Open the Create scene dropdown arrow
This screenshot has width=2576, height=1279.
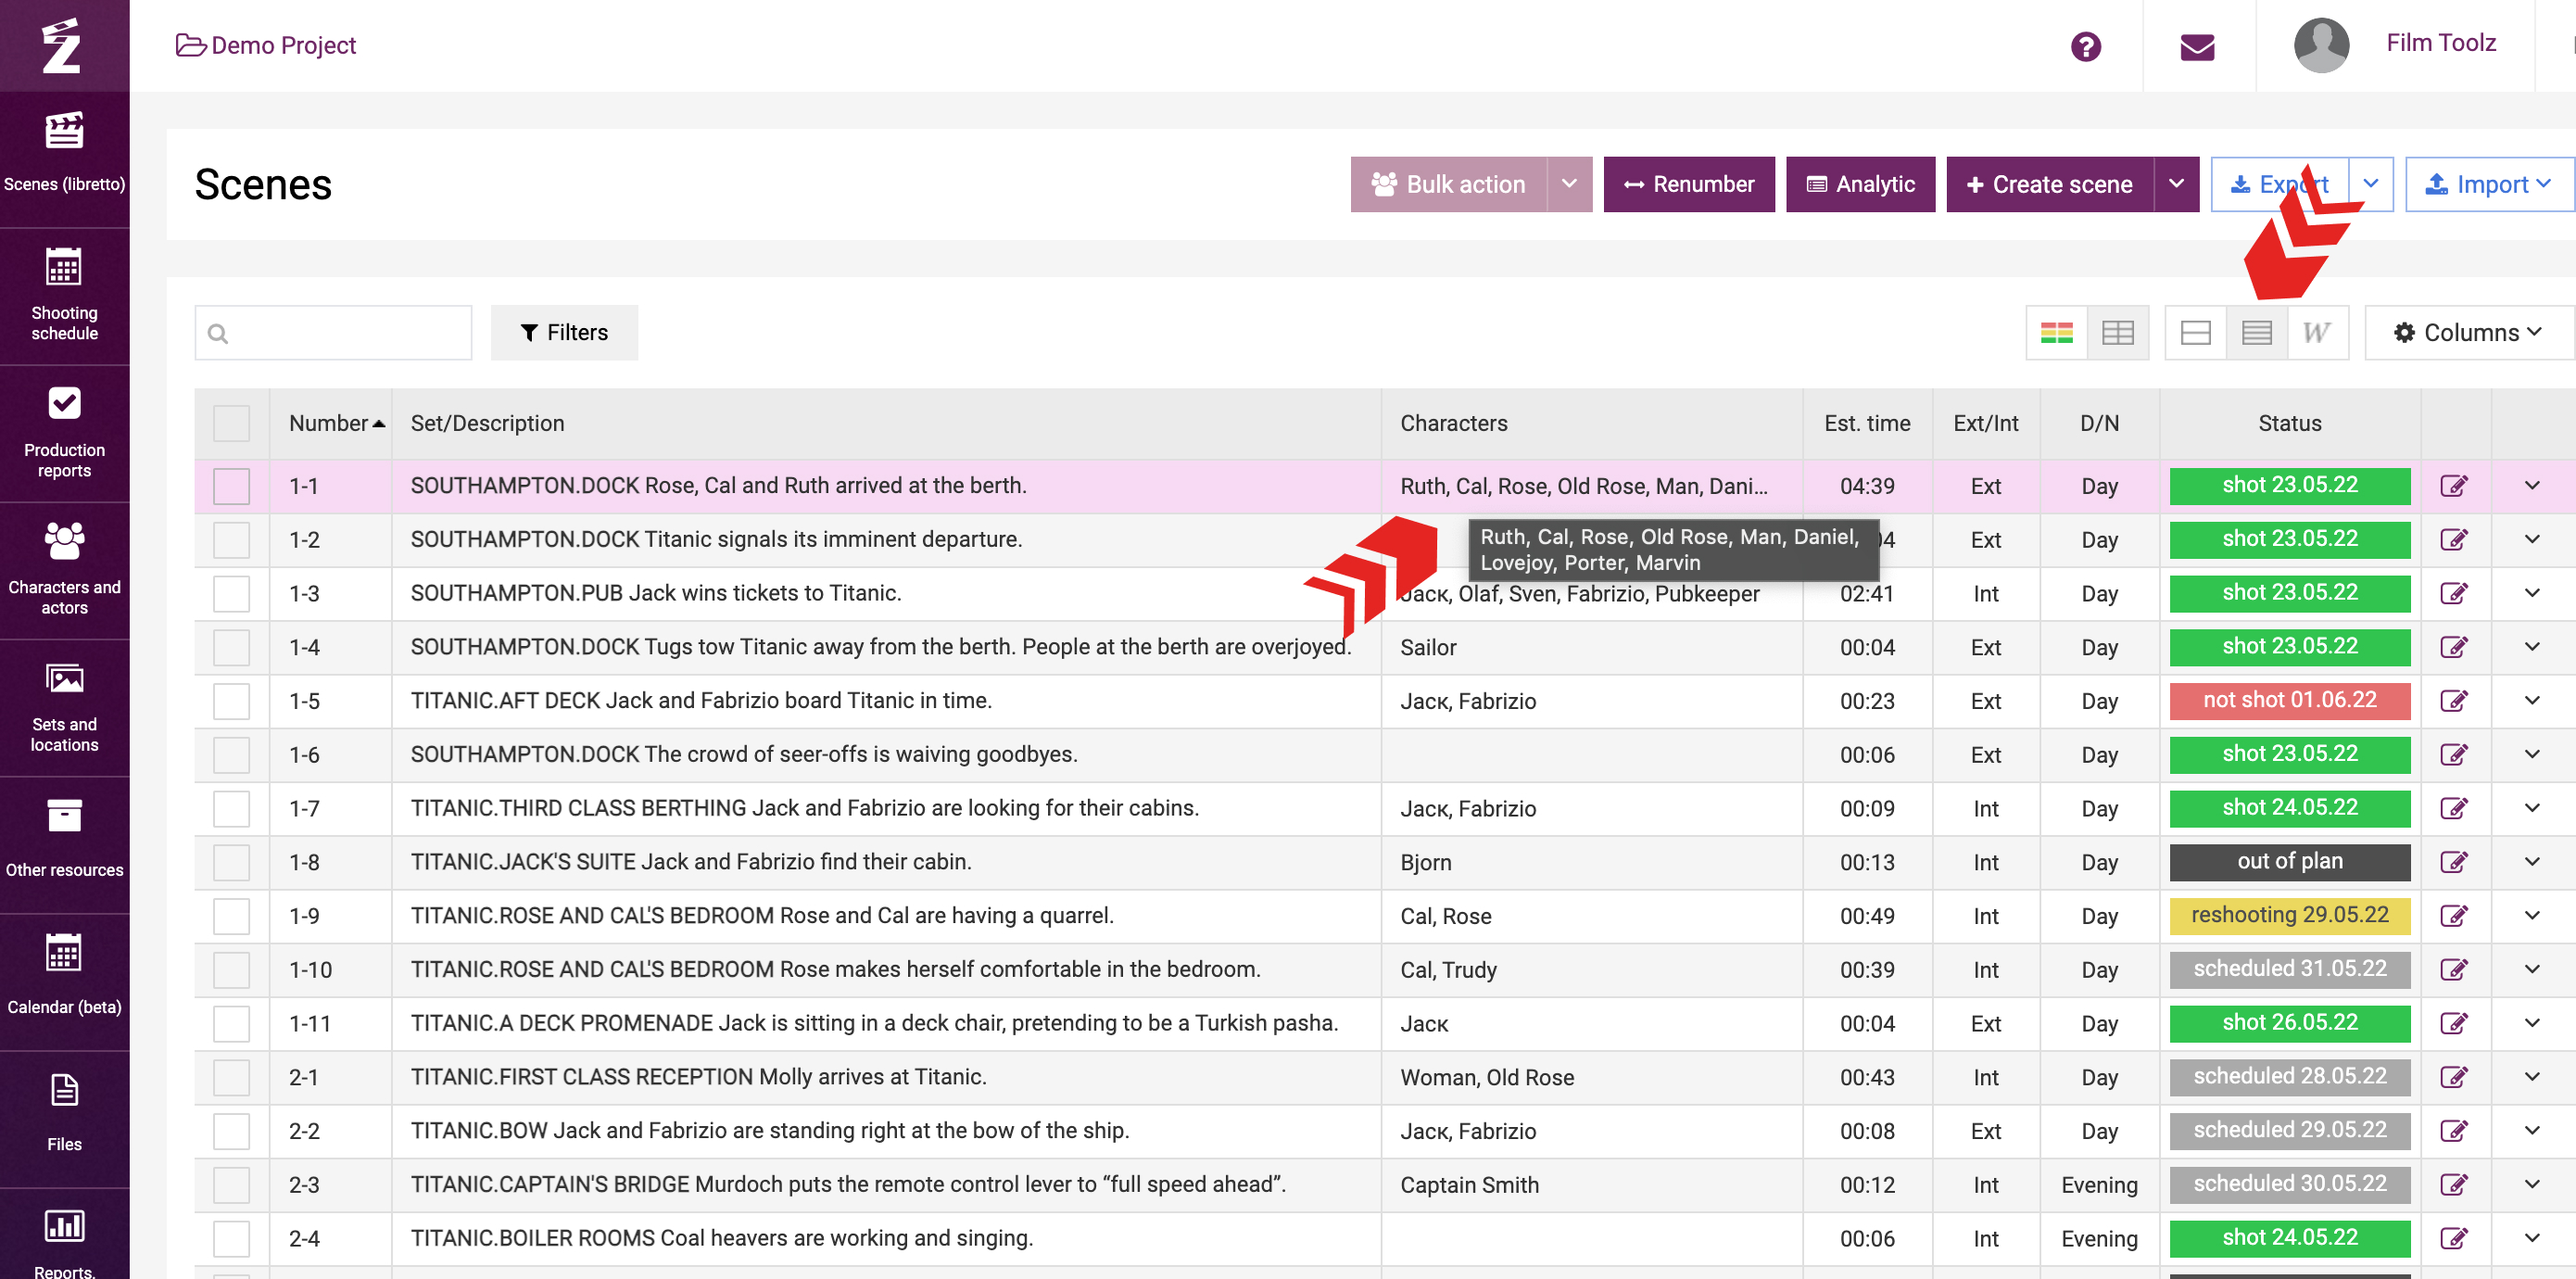(2176, 184)
